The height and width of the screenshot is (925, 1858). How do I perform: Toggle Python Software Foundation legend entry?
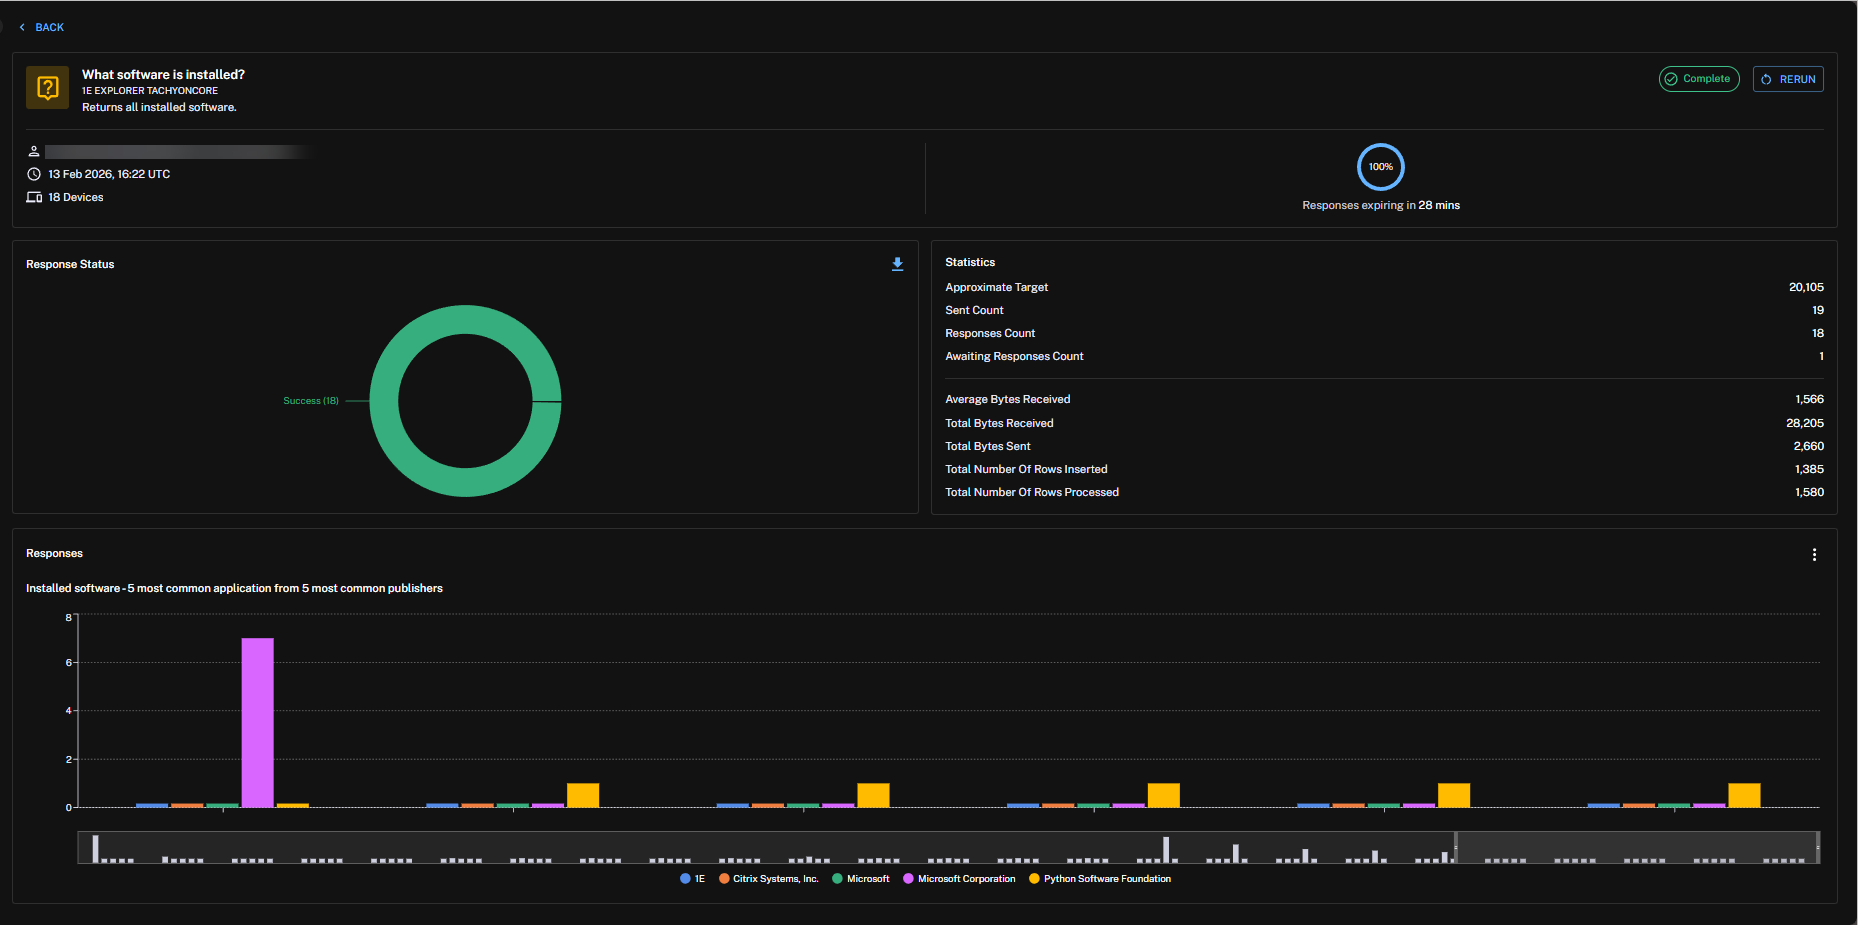tap(1099, 879)
